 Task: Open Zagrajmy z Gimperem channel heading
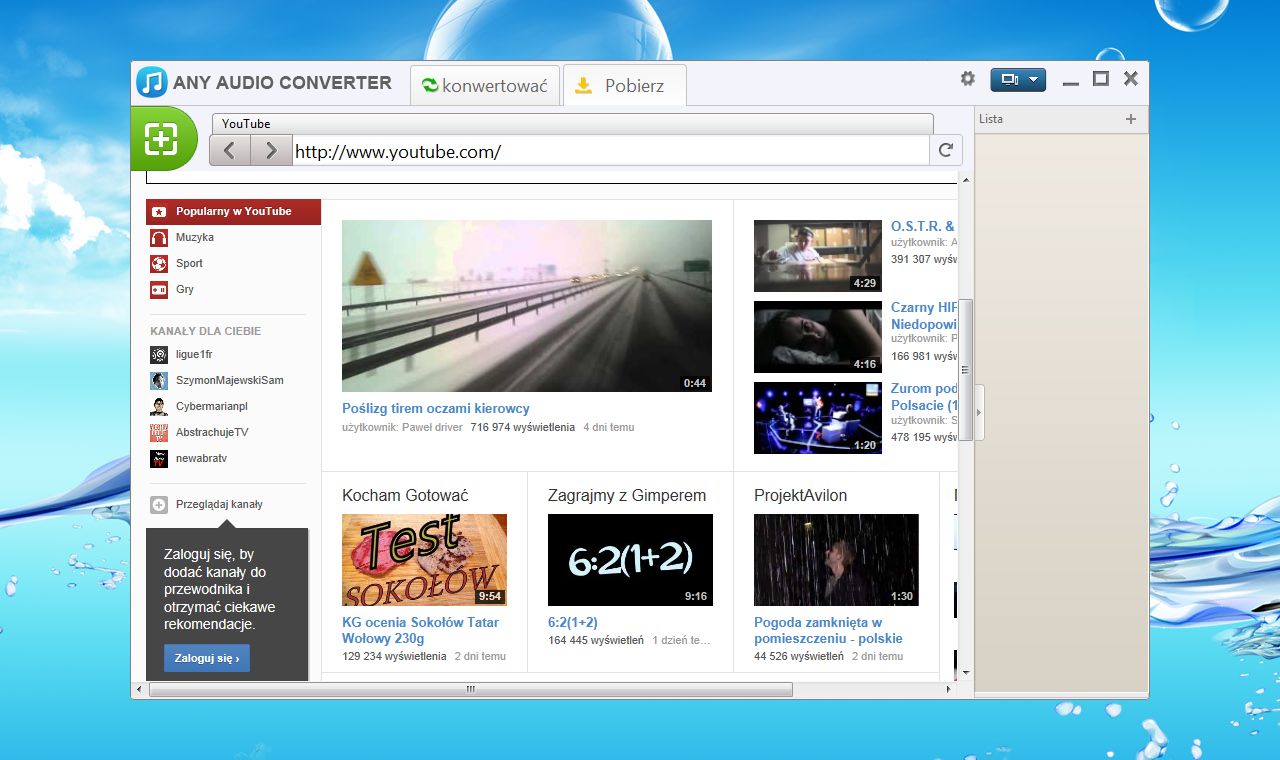pyautogui.click(x=627, y=495)
